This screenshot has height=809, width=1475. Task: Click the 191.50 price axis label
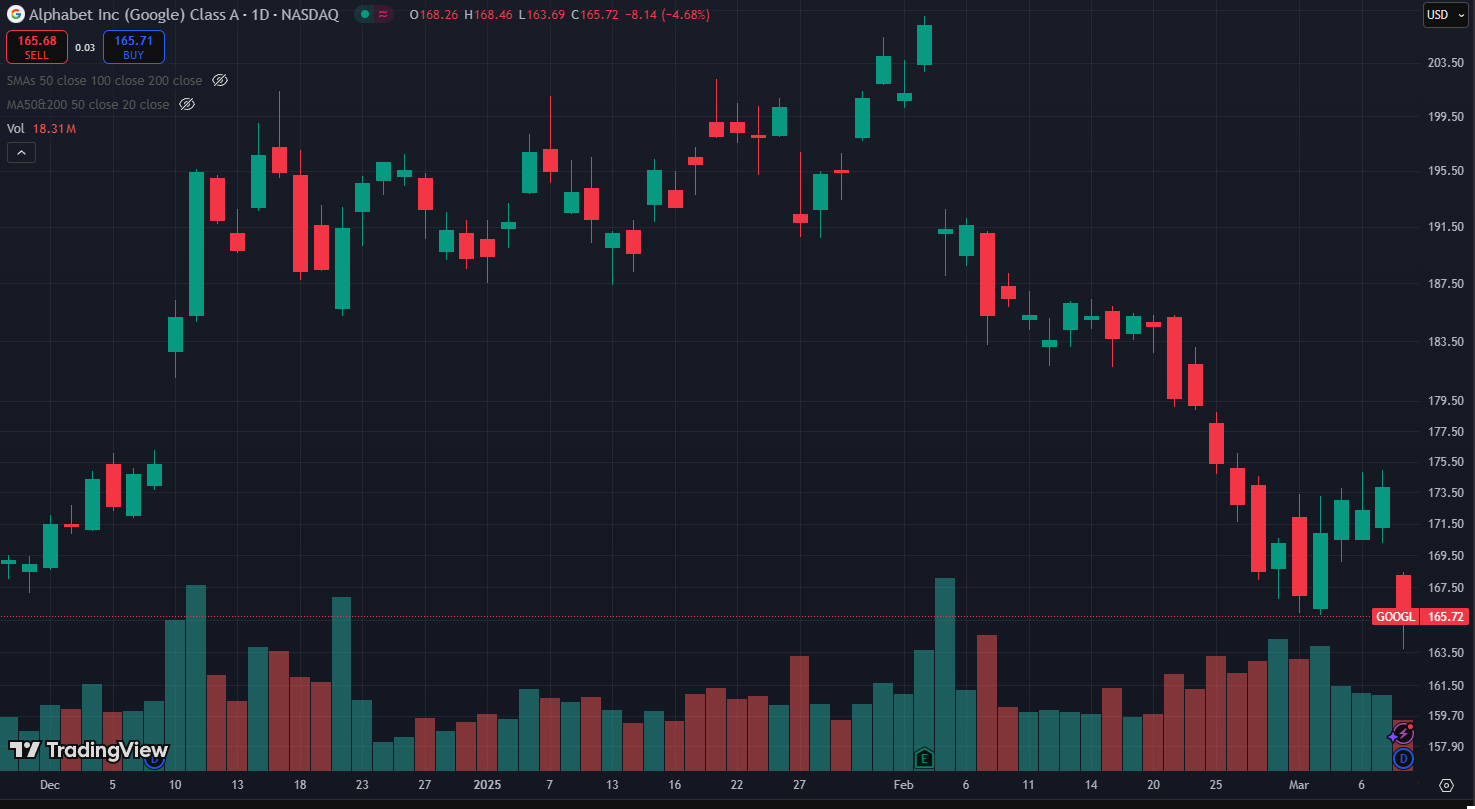(x=1445, y=227)
